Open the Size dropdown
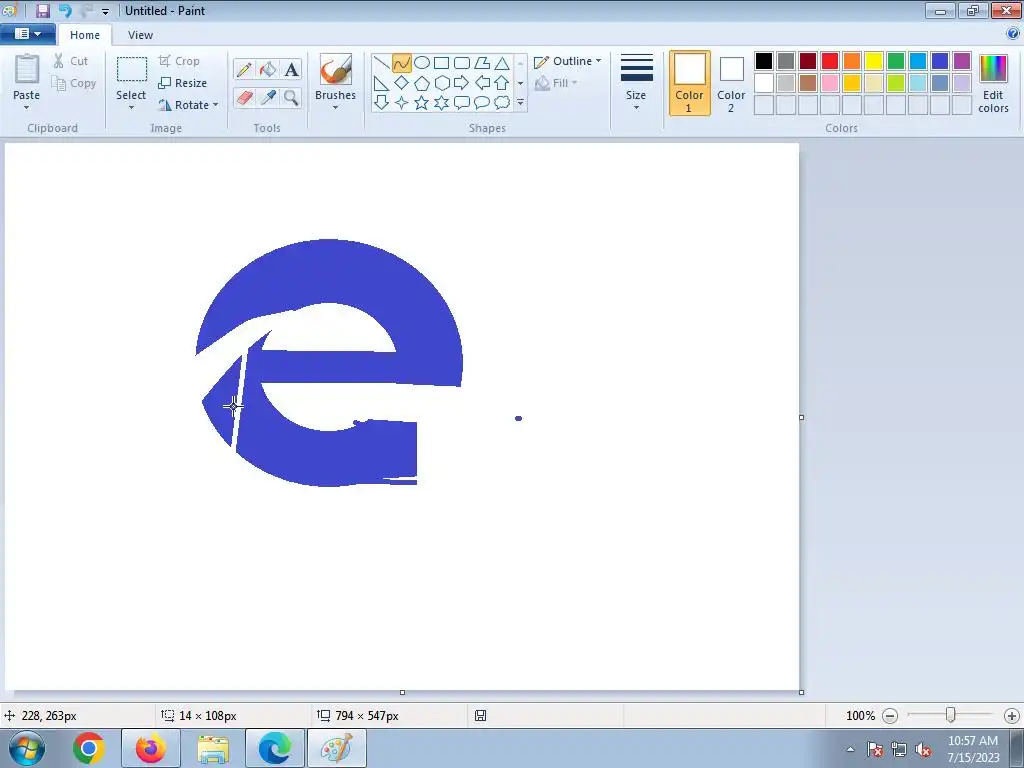Viewport: 1024px width, 768px height. pos(636,83)
